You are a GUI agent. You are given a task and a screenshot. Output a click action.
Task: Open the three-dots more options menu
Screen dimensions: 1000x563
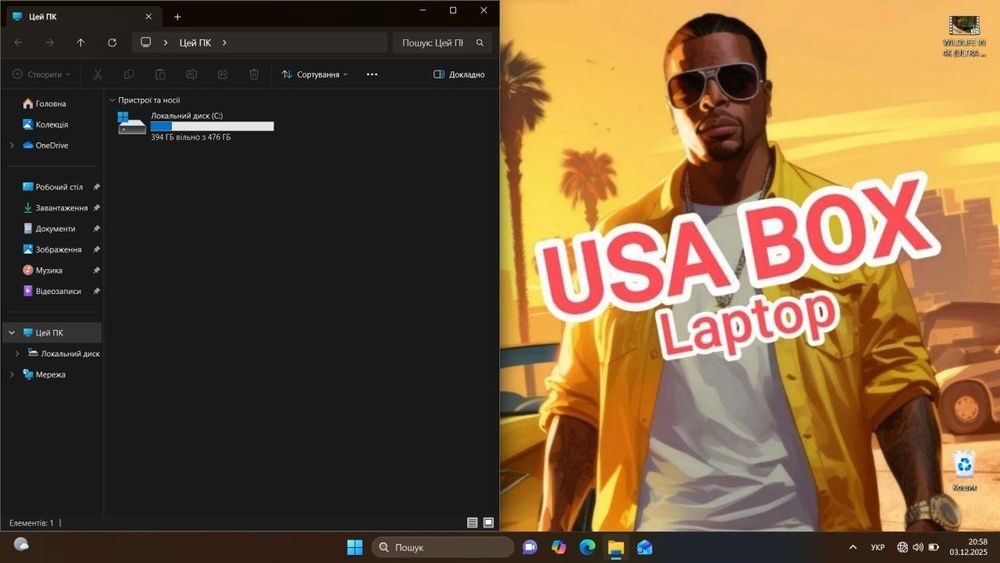372,75
